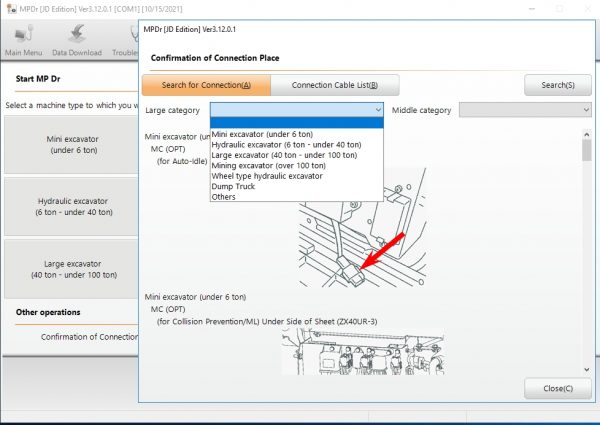
Task: Select Hydraulic excavator button in Start MP Dr
Action: [71, 207]
